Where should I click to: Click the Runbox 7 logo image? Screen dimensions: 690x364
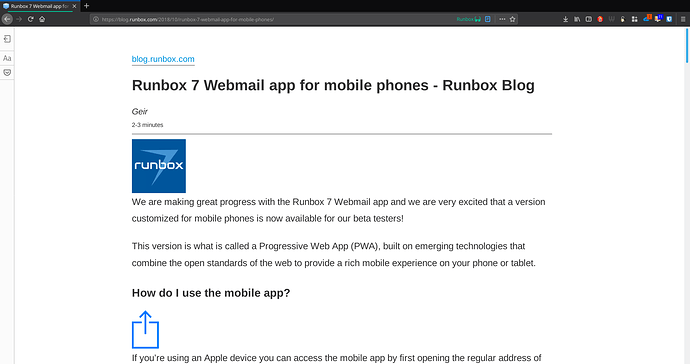click(159, 166)
